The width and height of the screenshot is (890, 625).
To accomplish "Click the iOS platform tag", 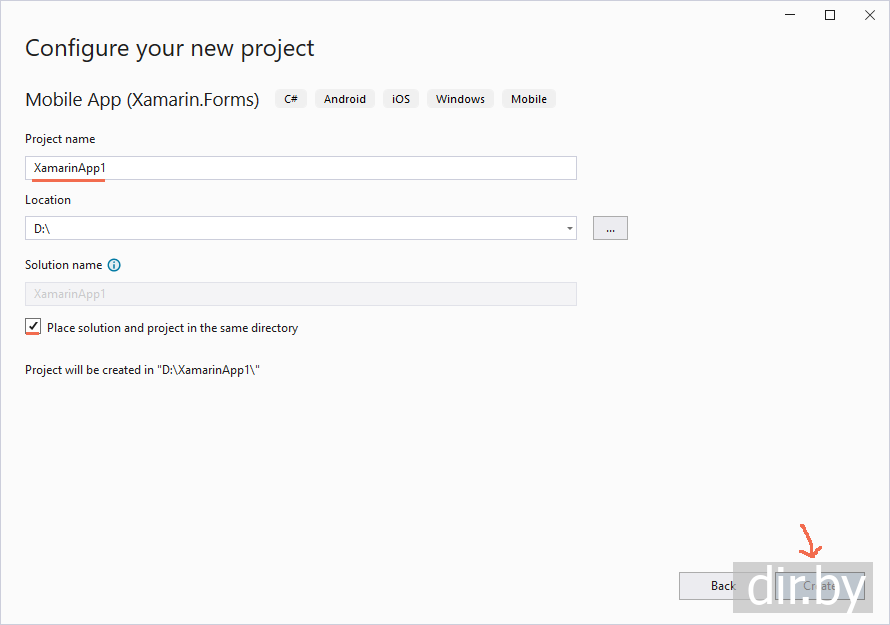I will [x=401, y=99].
